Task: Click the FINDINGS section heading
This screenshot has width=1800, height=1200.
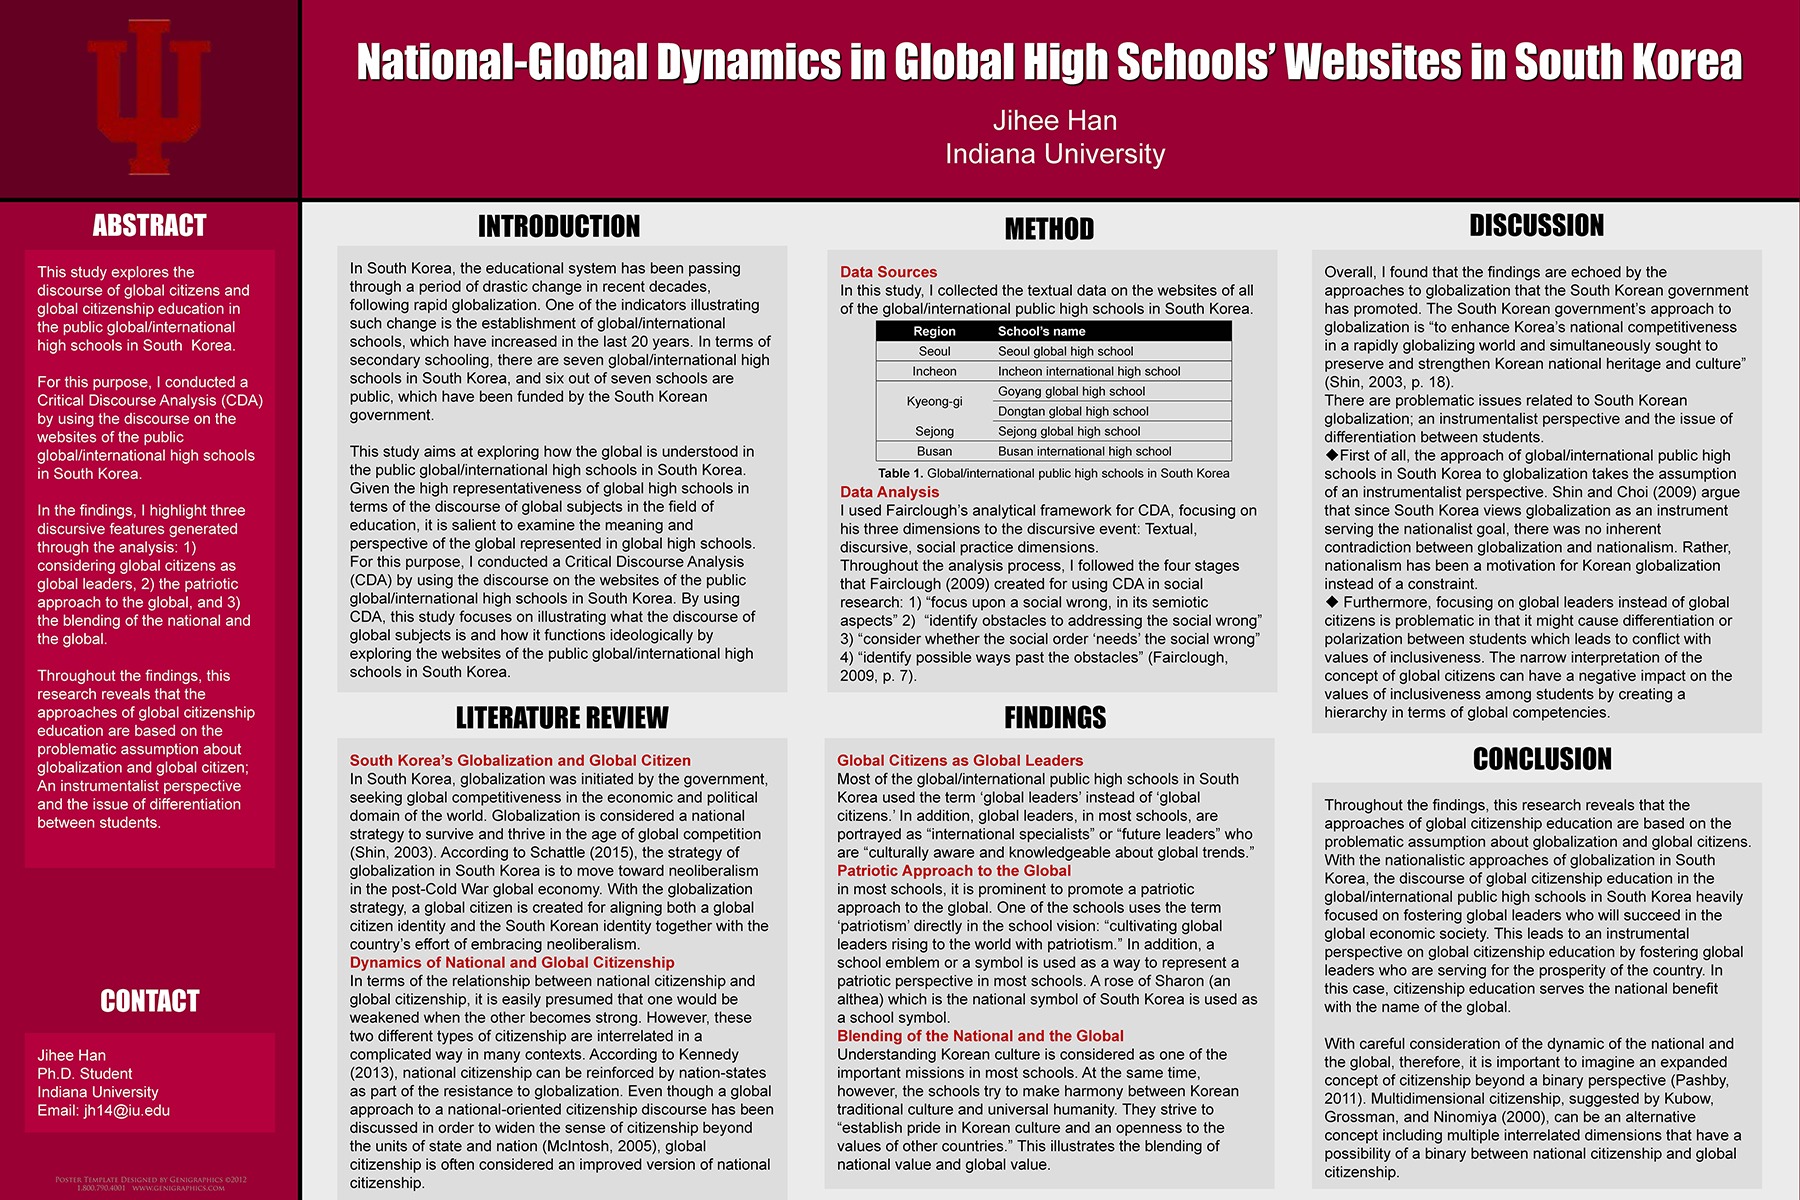Action: tap(1055, 718)
